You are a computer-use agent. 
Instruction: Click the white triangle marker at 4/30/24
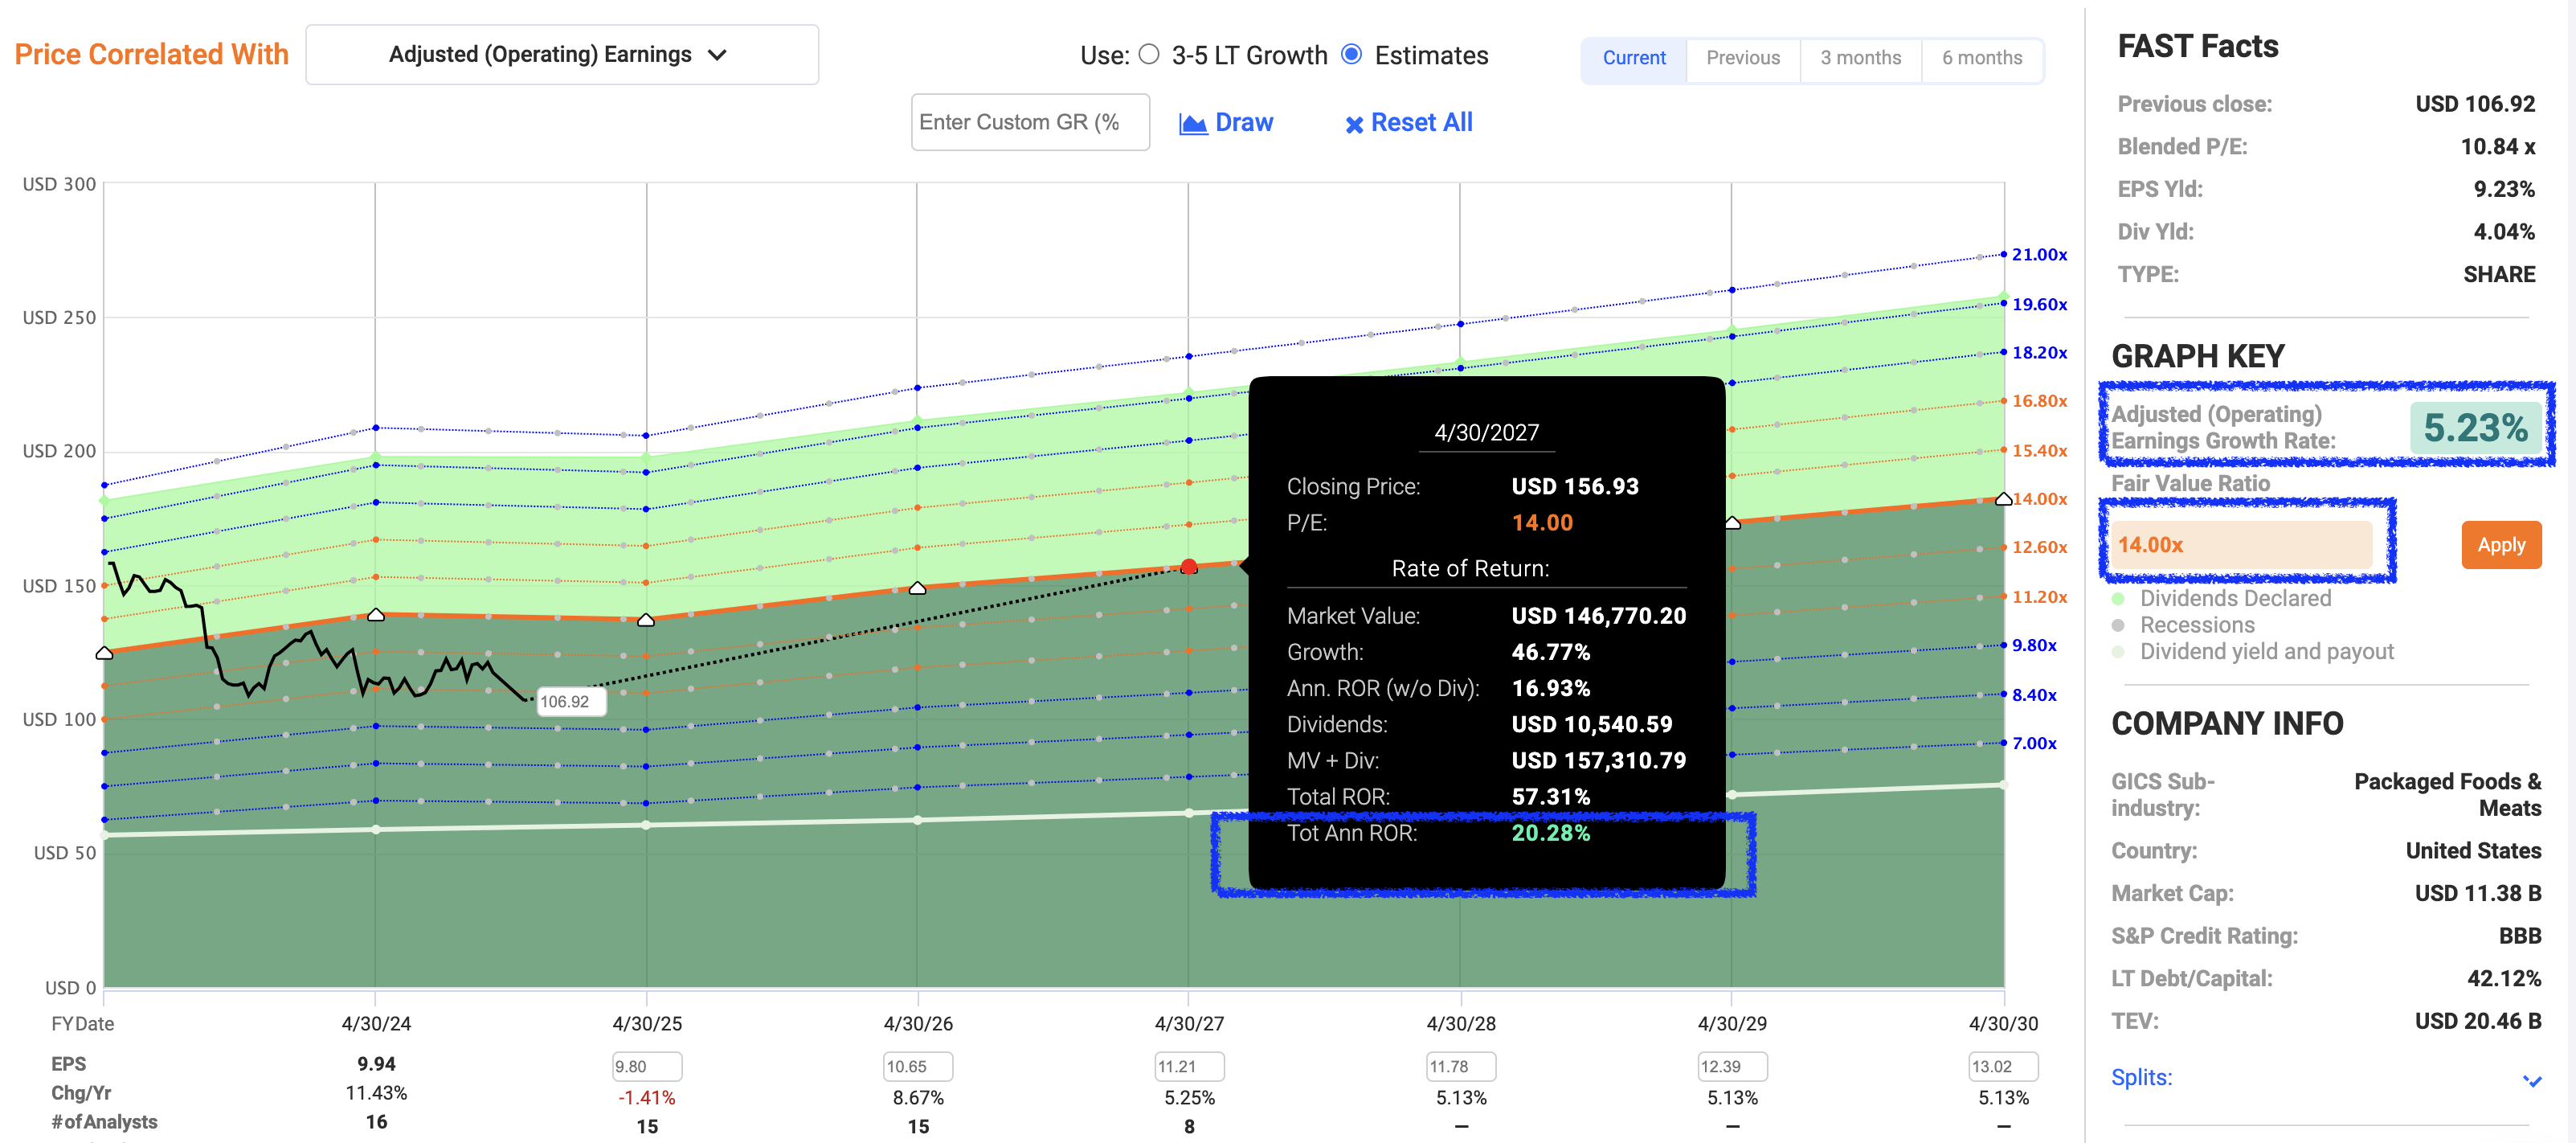click(376, 615)
